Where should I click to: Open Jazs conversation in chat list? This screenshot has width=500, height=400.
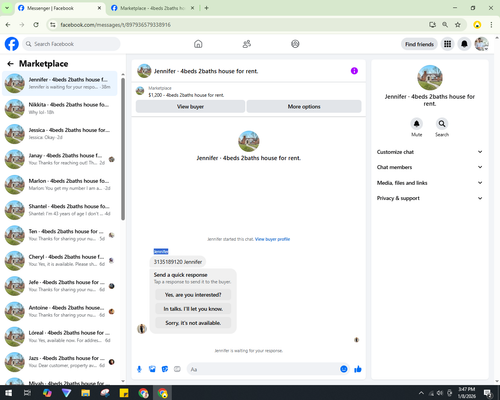click(x=60, y=362)
